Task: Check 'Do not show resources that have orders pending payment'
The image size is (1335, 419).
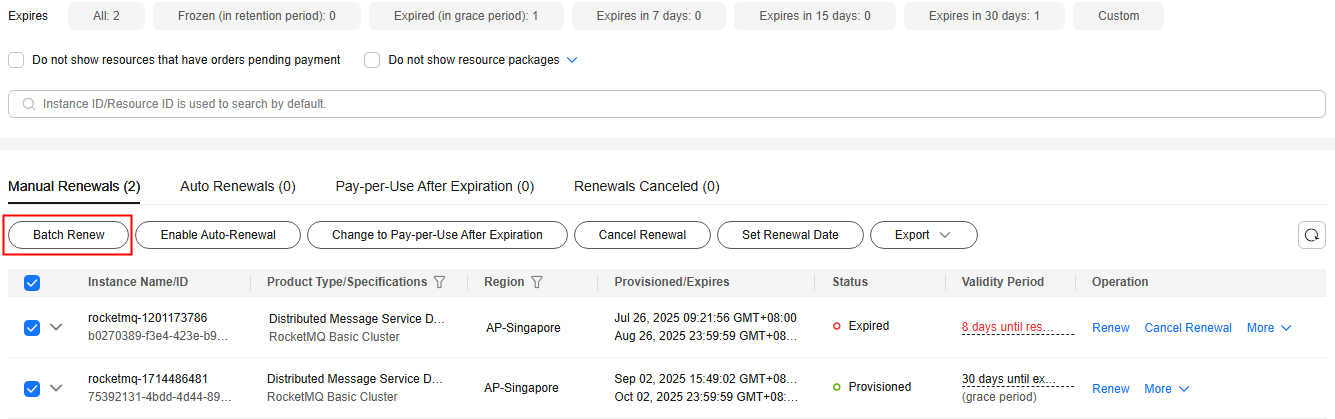Action: pos(16,60)
